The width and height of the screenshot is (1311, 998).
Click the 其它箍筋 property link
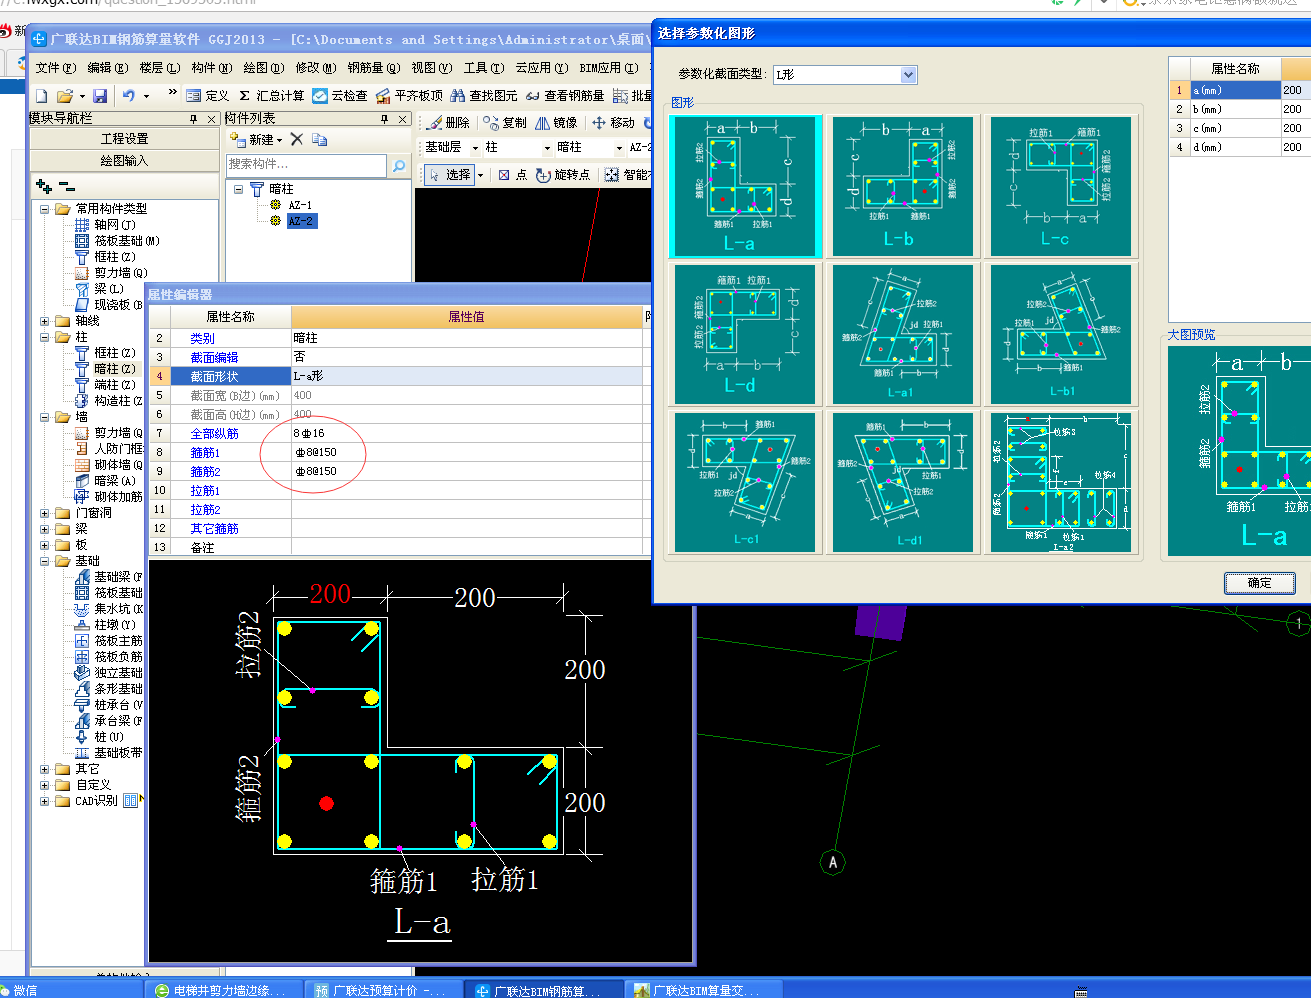214,529
